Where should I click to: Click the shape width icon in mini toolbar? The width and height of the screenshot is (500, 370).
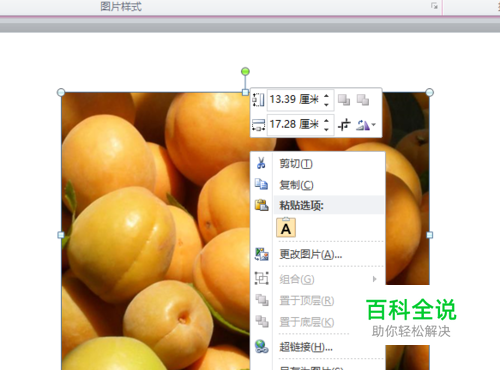[x=258, y=125]
